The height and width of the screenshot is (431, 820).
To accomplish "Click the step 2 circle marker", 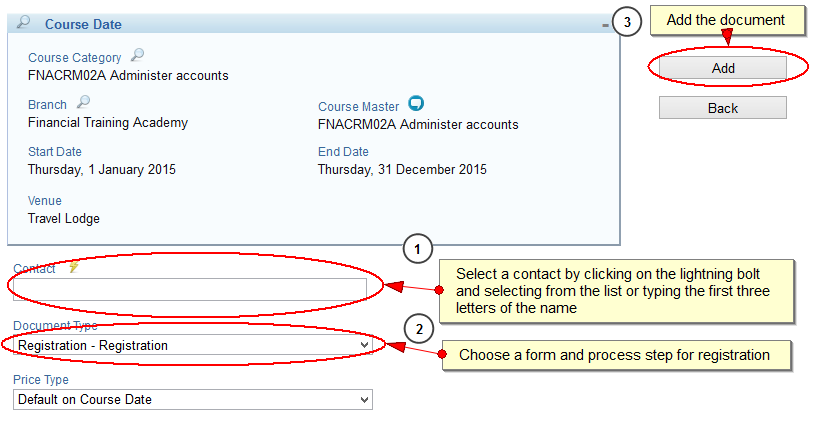I will 419,329.
